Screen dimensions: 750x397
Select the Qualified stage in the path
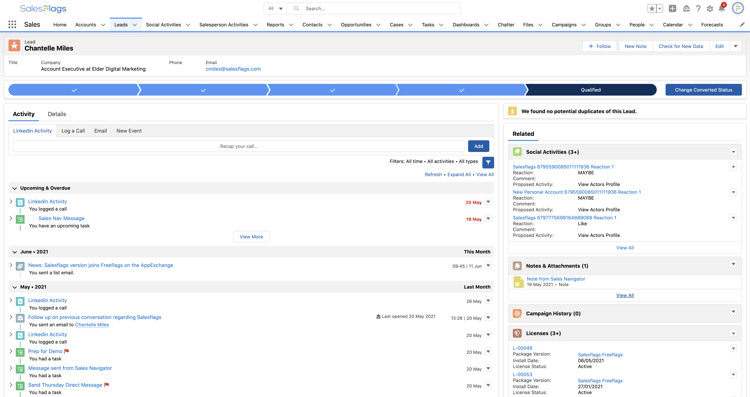click(x=591, y=90)
